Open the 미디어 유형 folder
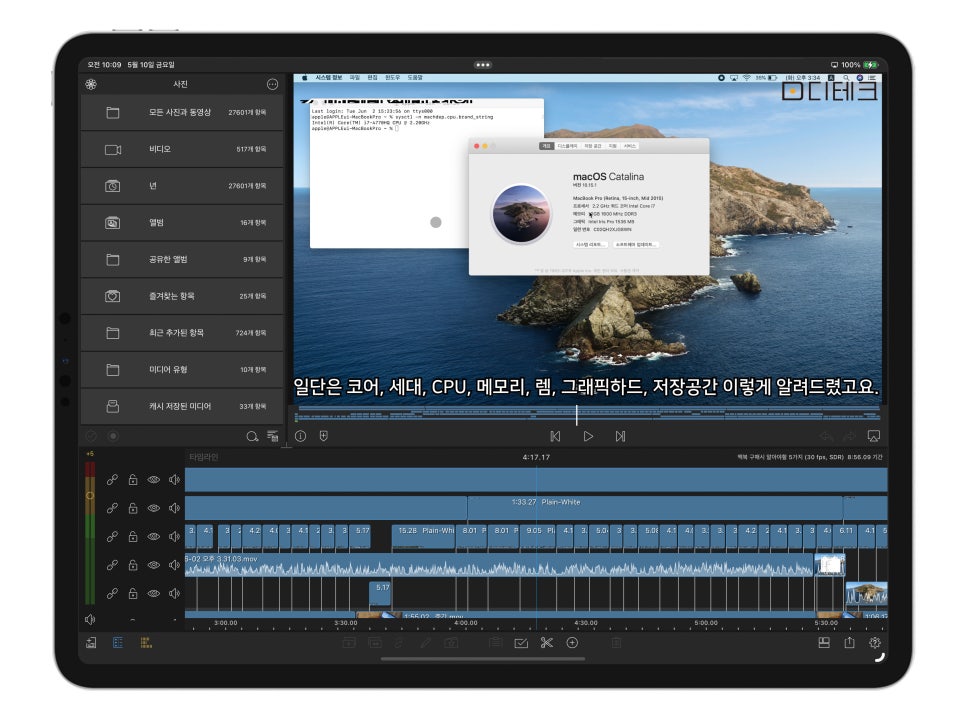Image resolution: width=966 pixels, height=723 pixels. point(182,370)
